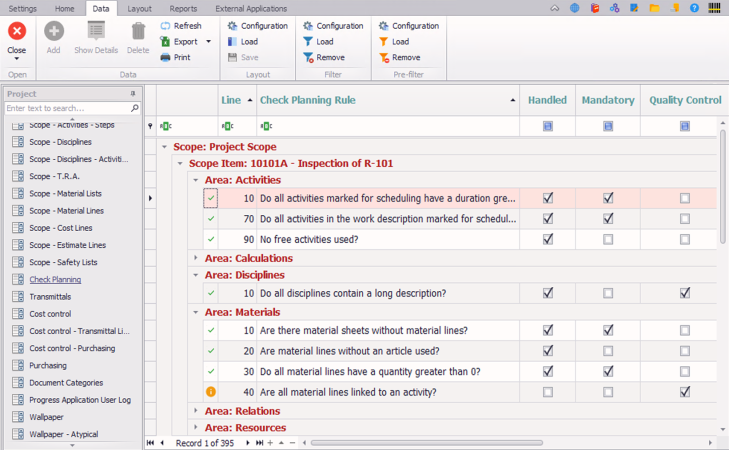Open Pre-filter Configuration
This screenshot has width=729, height=450.
[x=409, y=26]
